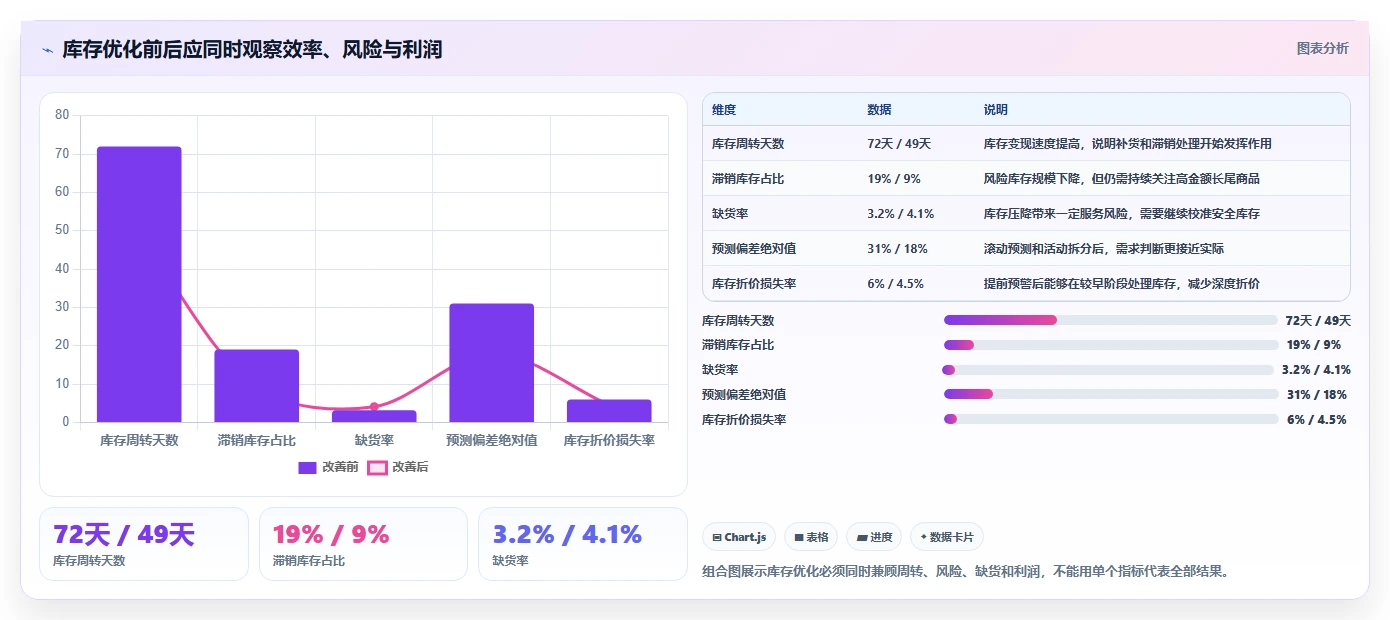The height and width of the screenshot is (620, 1390).
Task: Click table cell 31% / 18%
Action: 897,249
